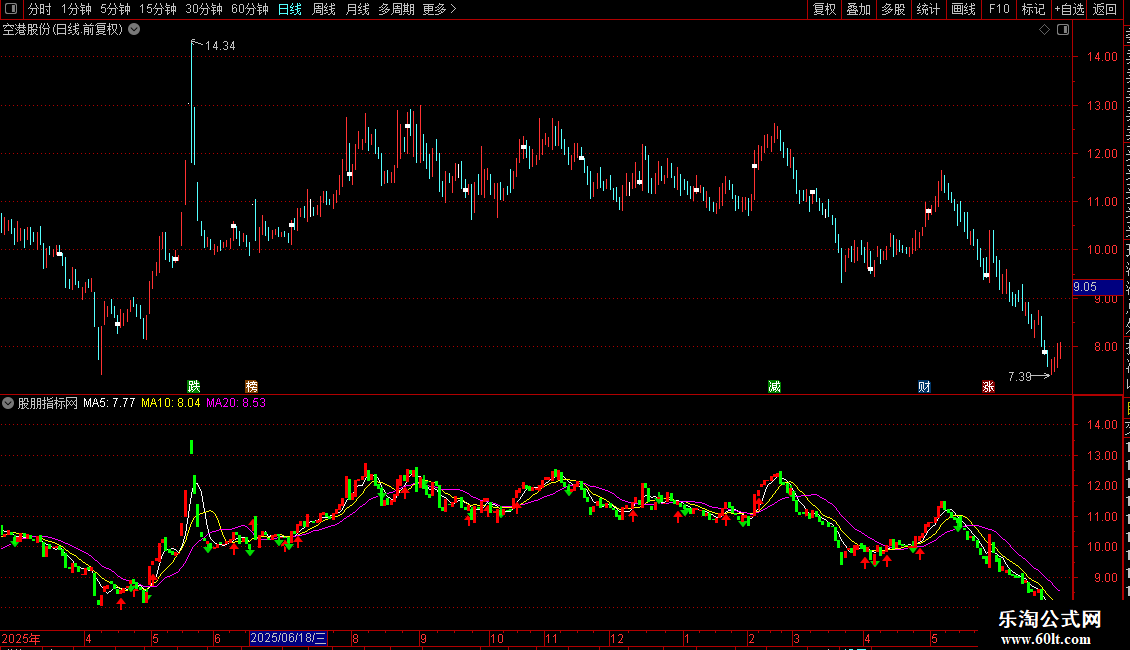The width and height of the screenshot is (1130, 650).
Task: Click the 14.34 high price label
Action: pyautogui.click(x=220, y=46)
